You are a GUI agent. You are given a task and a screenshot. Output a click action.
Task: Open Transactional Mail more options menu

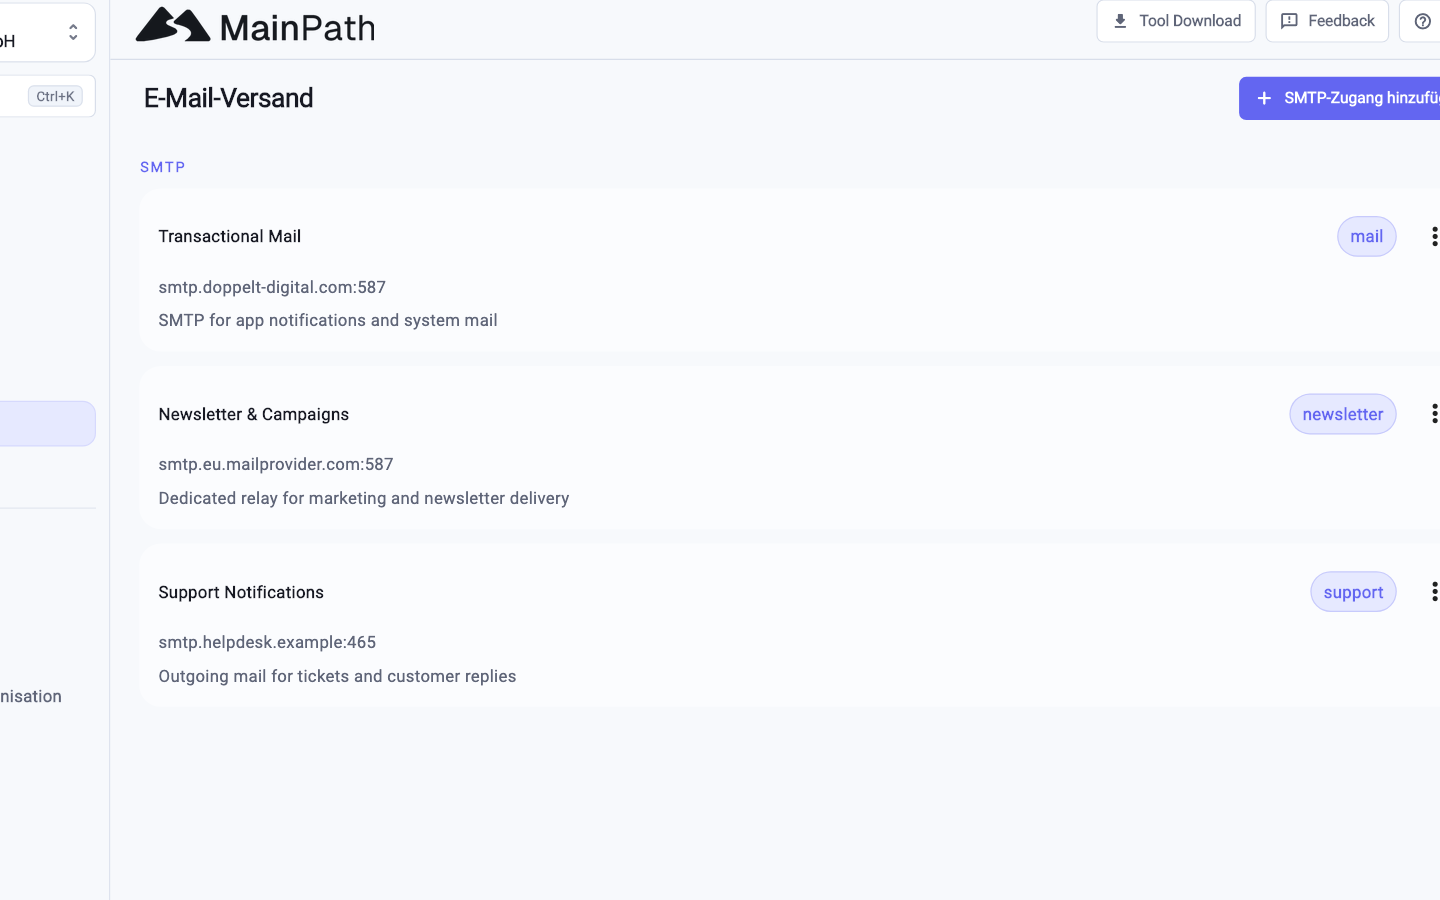click(x=1434, y=237)
